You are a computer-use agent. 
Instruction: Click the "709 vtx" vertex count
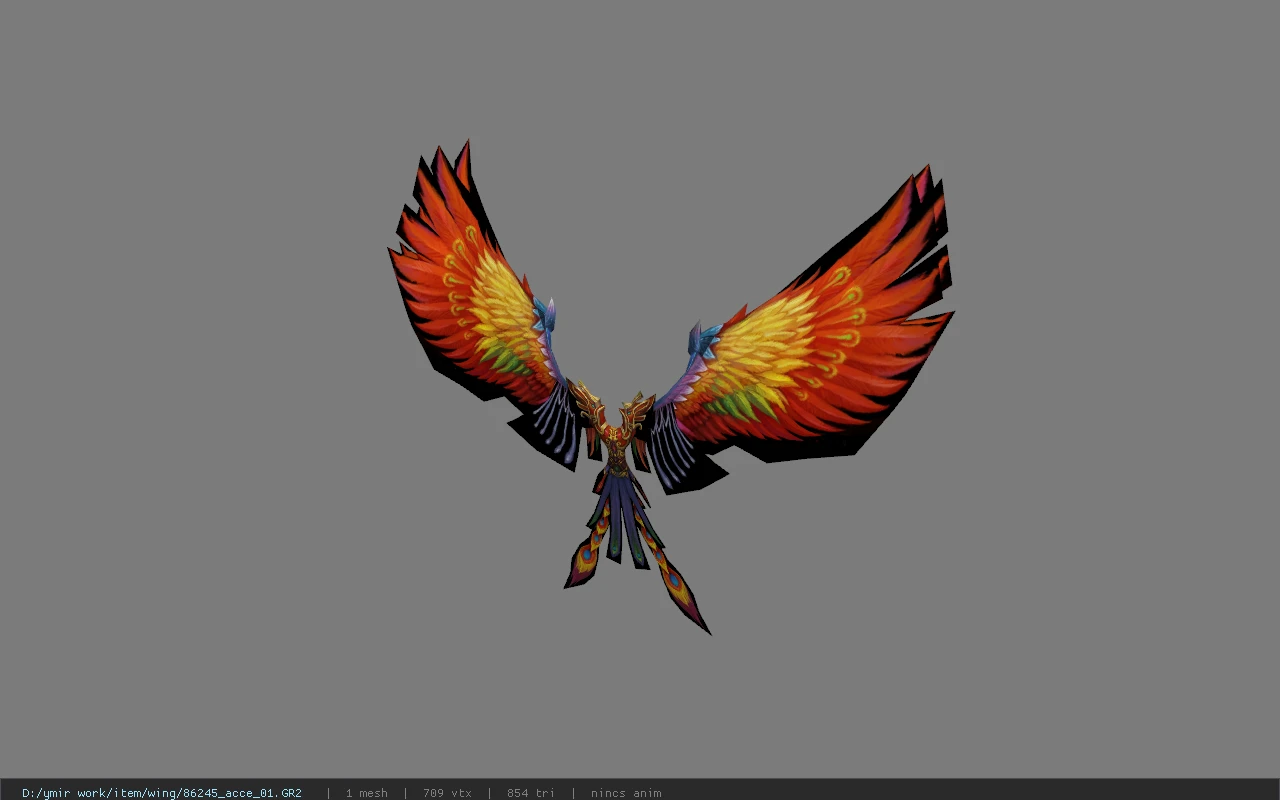447,793
